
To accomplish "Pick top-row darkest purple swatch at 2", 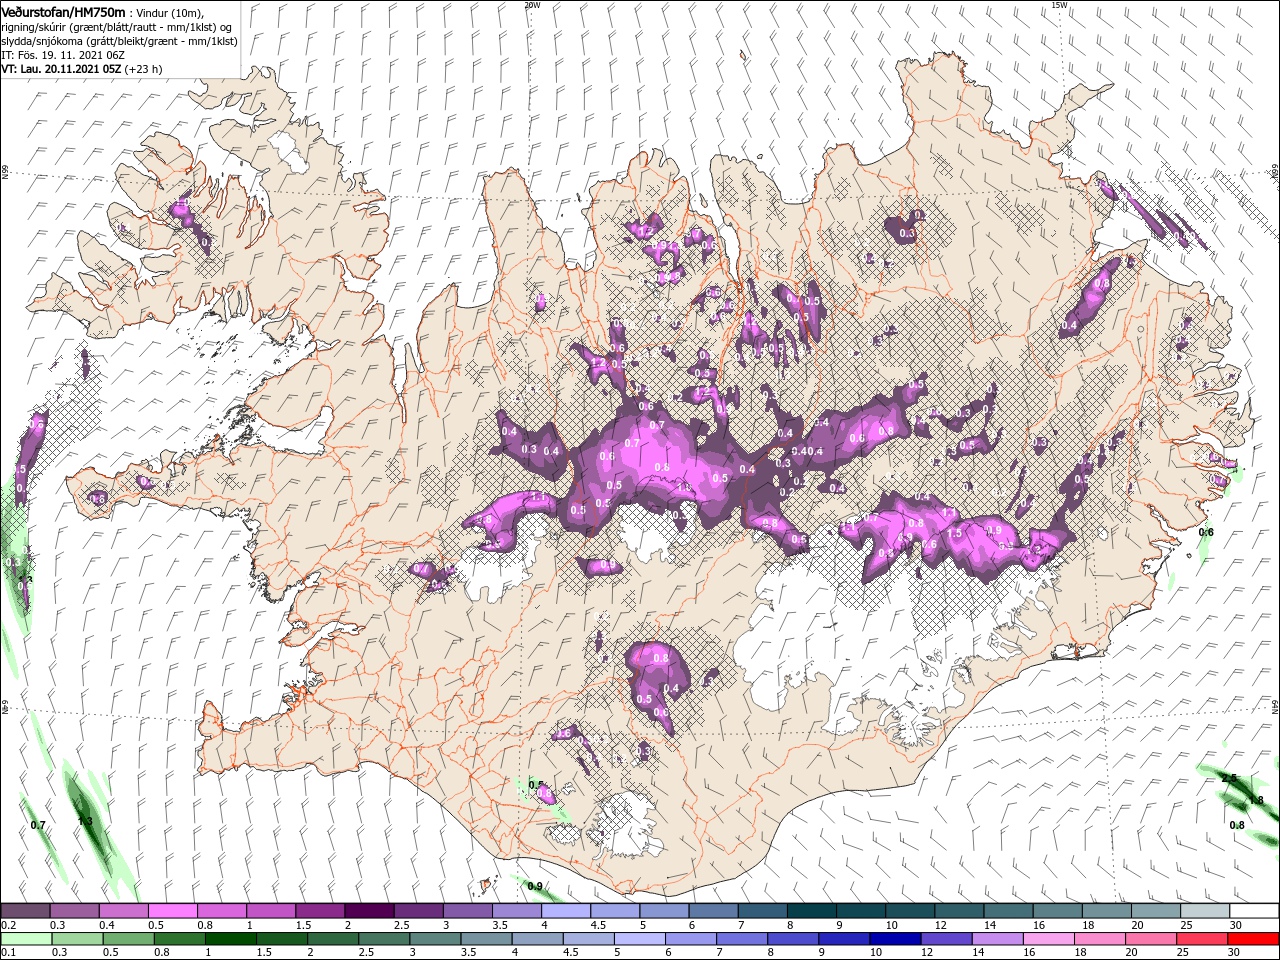I will 369,911.
